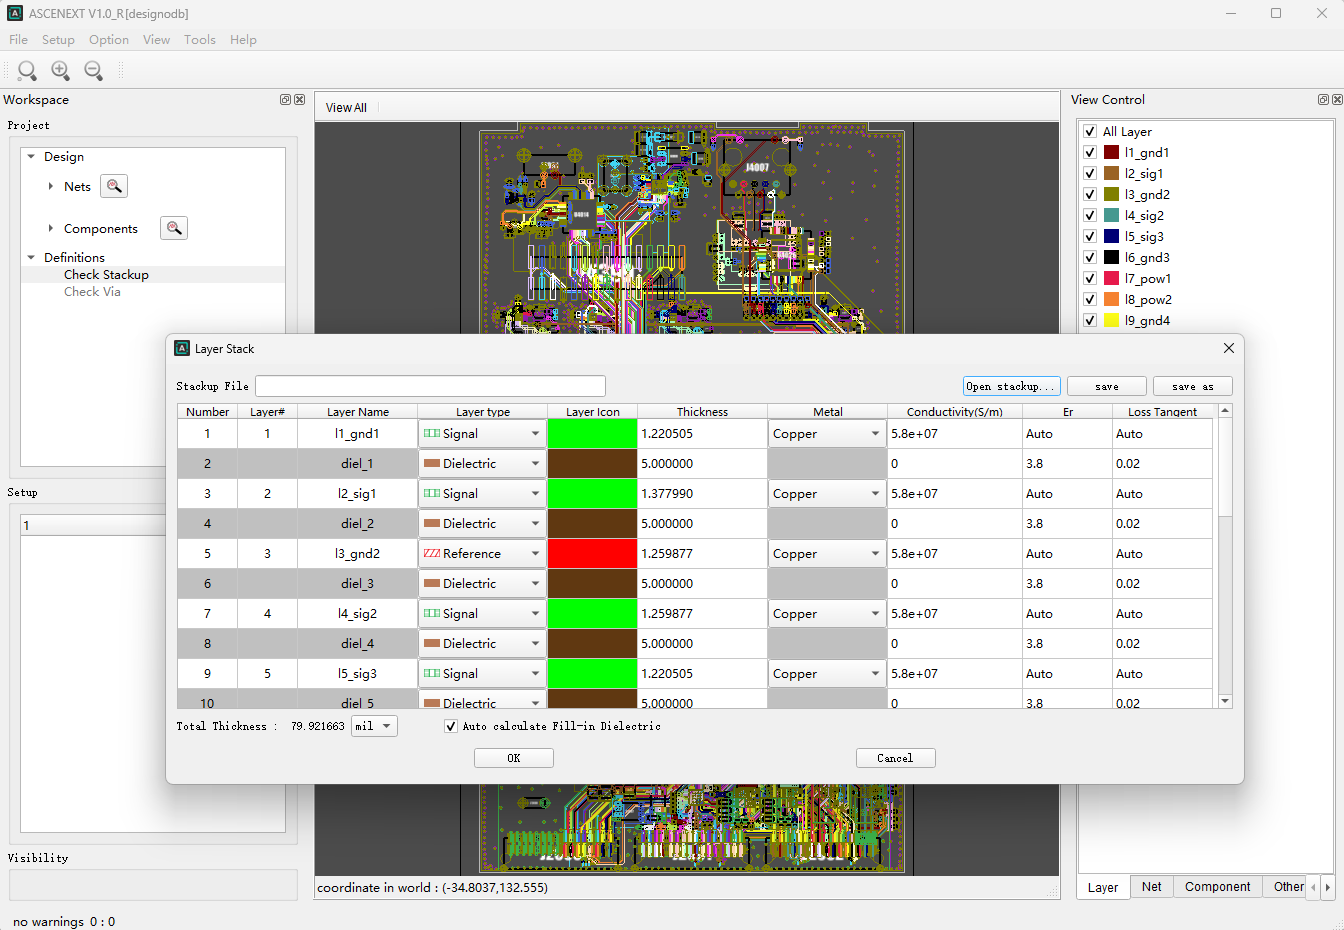Open the mil thickness unit dropdown
The image size is (1344, 930).
tap(374, 726)
